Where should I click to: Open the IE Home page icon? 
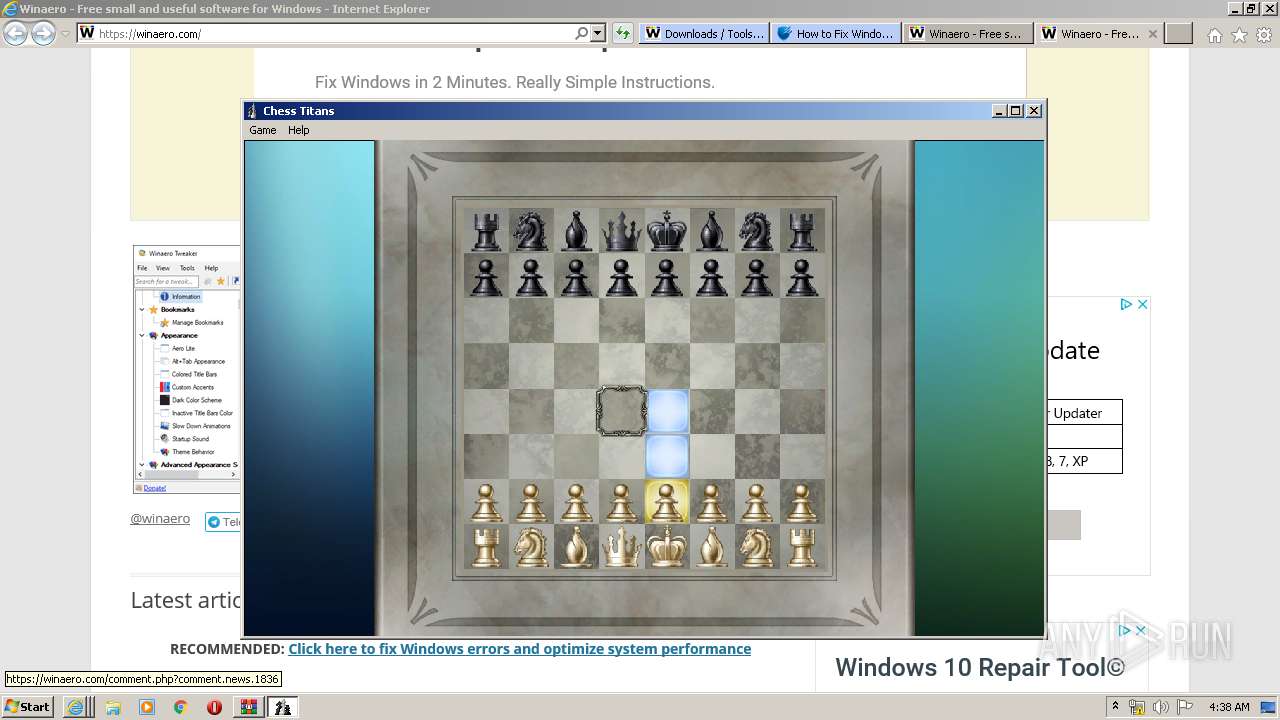coord(1214,35)
